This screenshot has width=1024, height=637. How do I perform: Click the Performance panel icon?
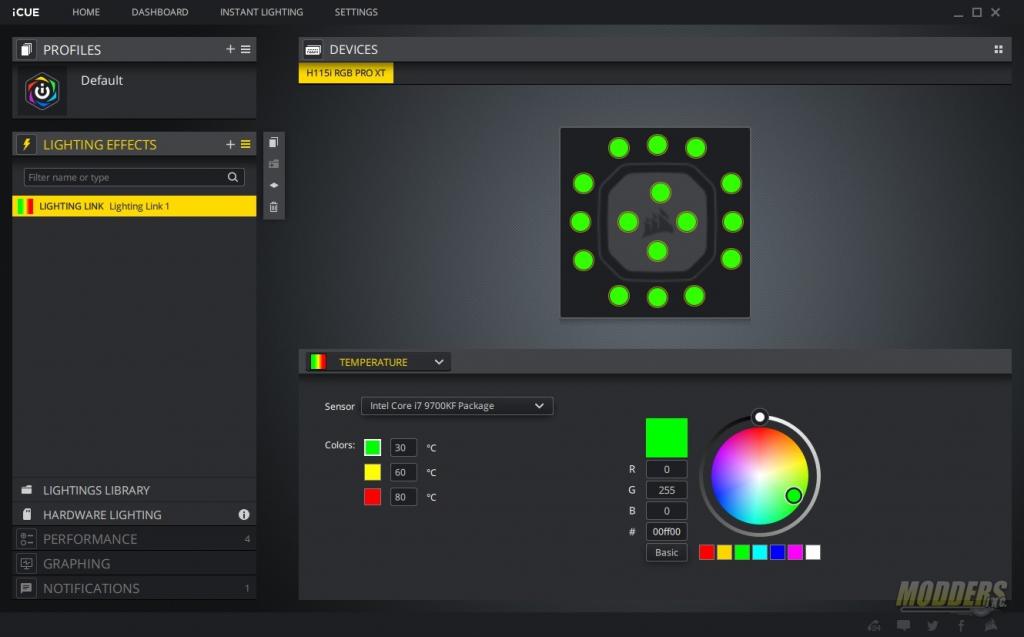(27, 539)
